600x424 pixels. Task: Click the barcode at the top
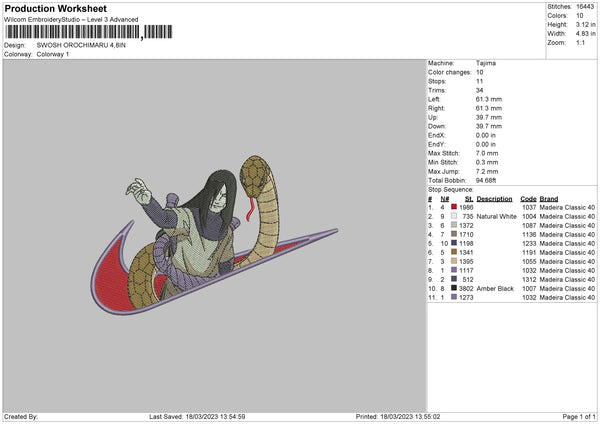pos(89,32)
